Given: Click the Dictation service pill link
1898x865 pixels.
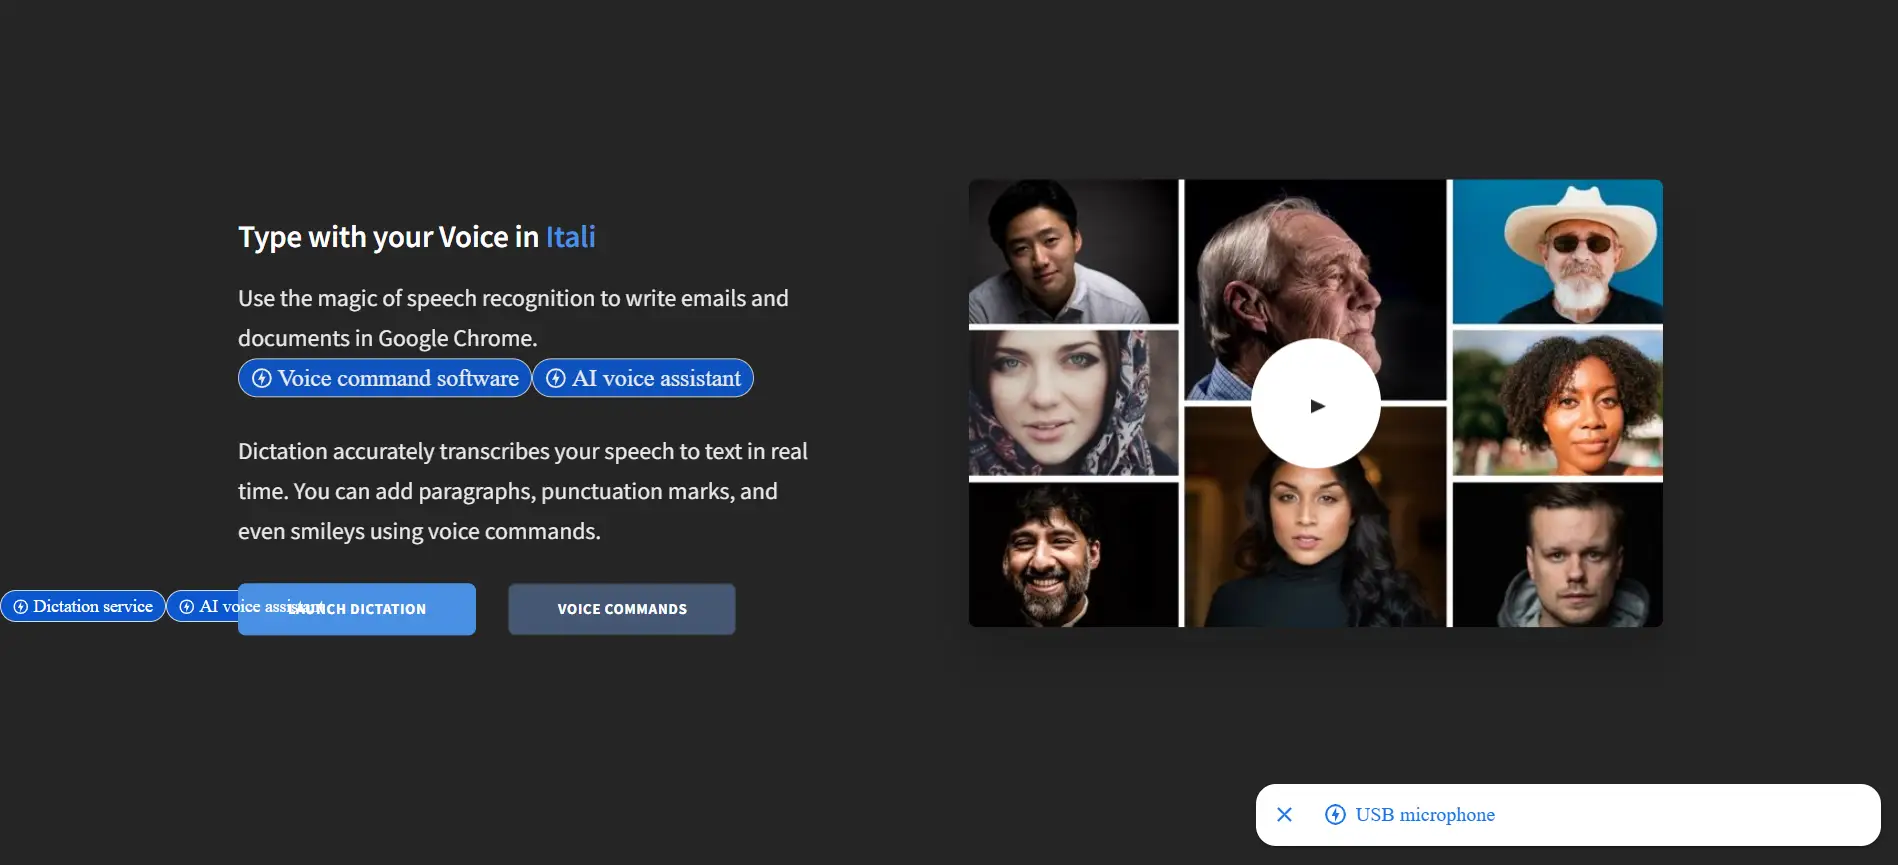Looking at the screenshot, I should tap(83, 606).
